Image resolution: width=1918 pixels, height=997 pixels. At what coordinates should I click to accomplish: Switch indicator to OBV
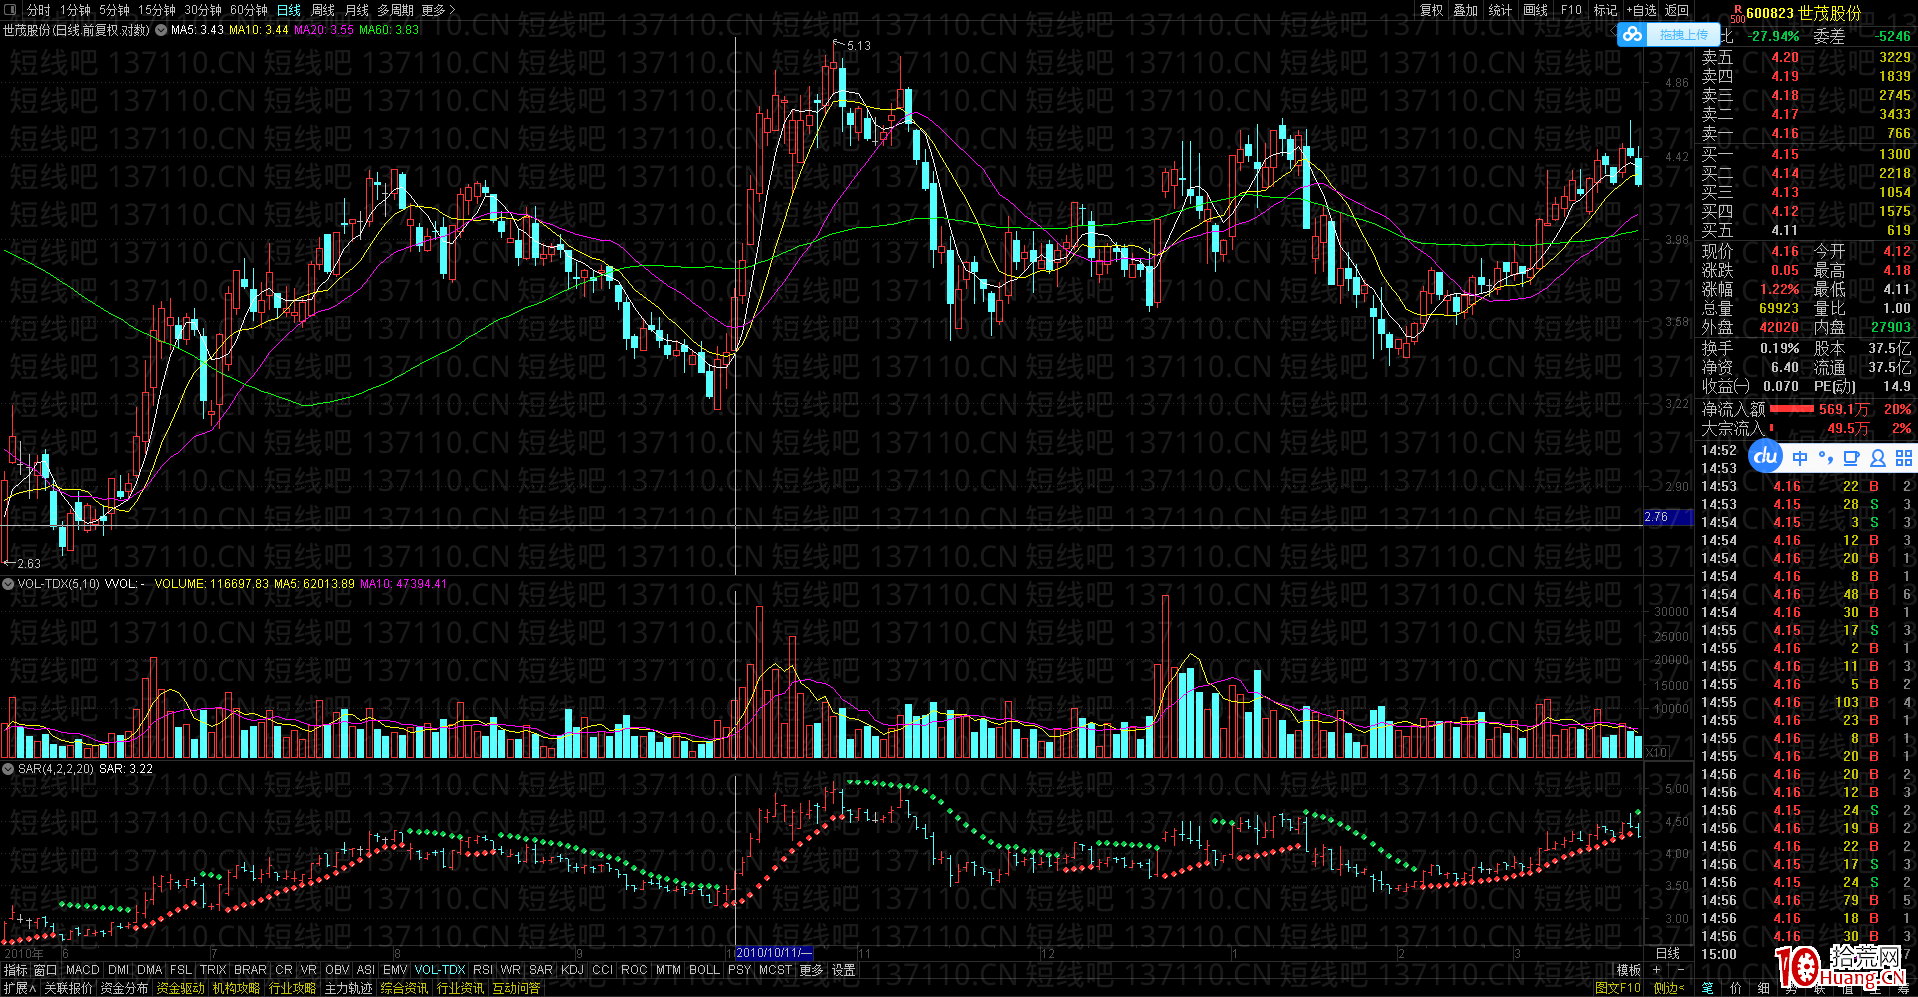(338, 970)
